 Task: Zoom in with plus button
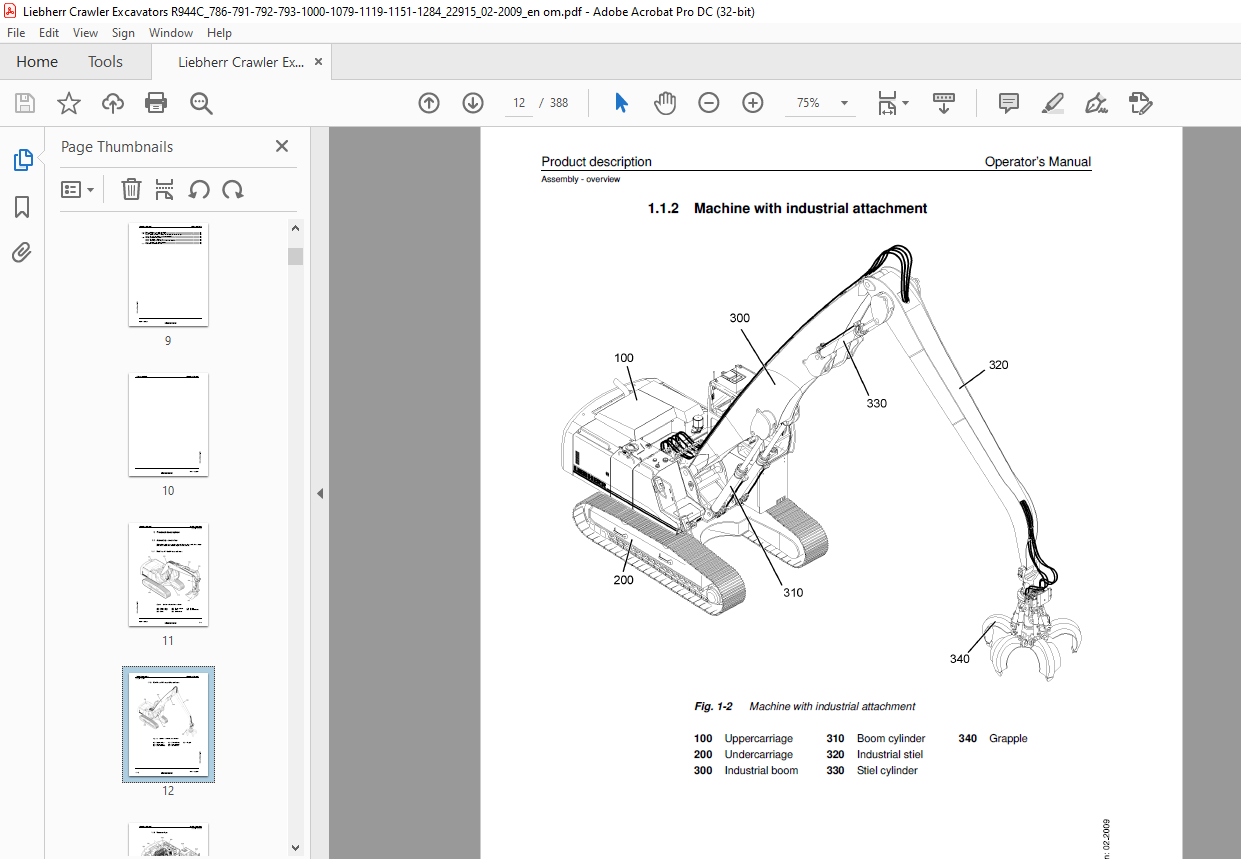coord(753,103)
